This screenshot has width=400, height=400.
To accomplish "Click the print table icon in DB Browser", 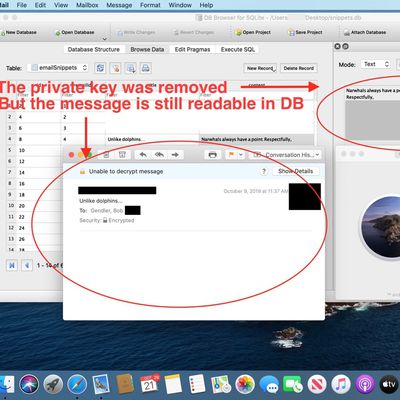I will pyautogui.click(x=145, y=68).
